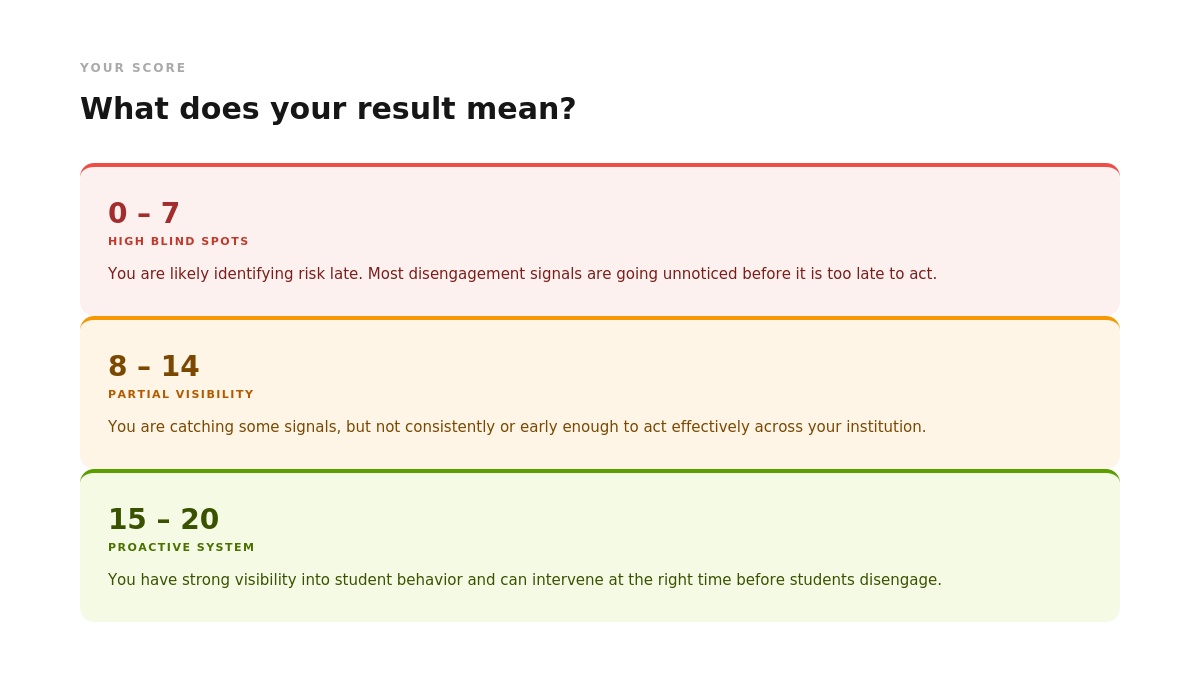1200x682 pixels.
Task: Select the cream Partial Visibility card
Action: pos(600,392)
